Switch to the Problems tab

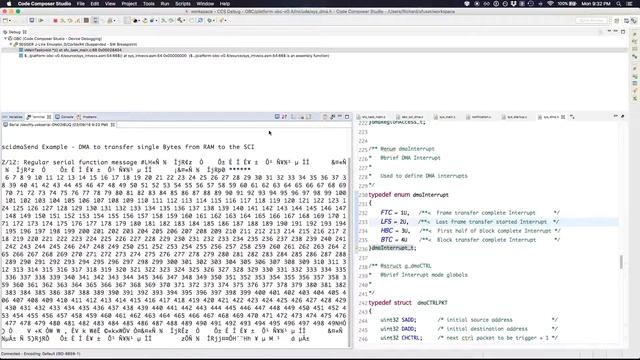click(x=86, y=117)
